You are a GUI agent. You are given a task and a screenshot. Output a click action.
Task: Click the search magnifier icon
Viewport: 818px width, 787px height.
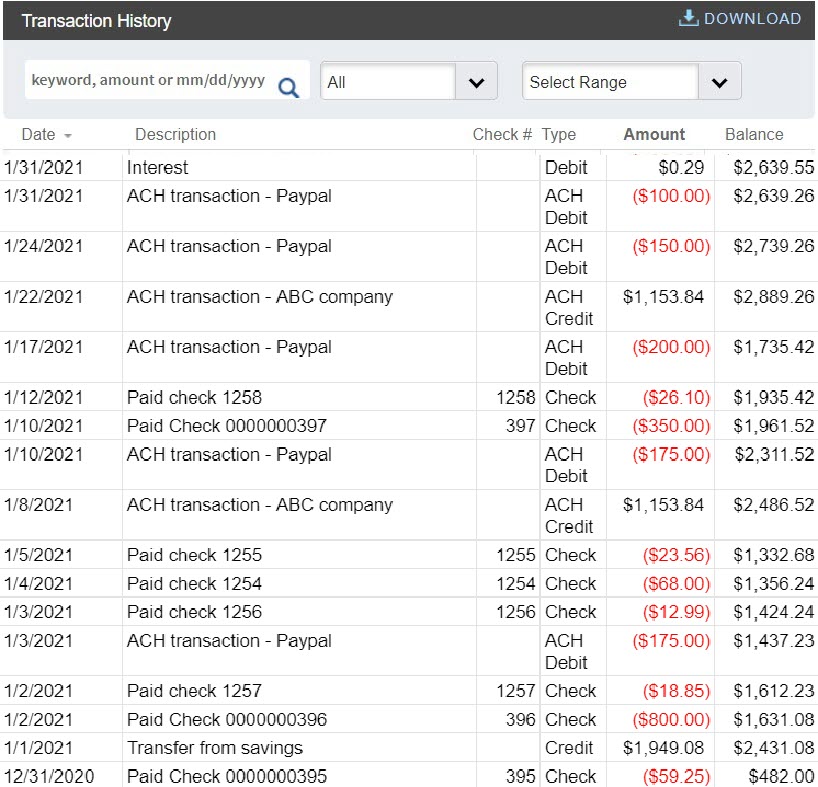click(288, 87)
